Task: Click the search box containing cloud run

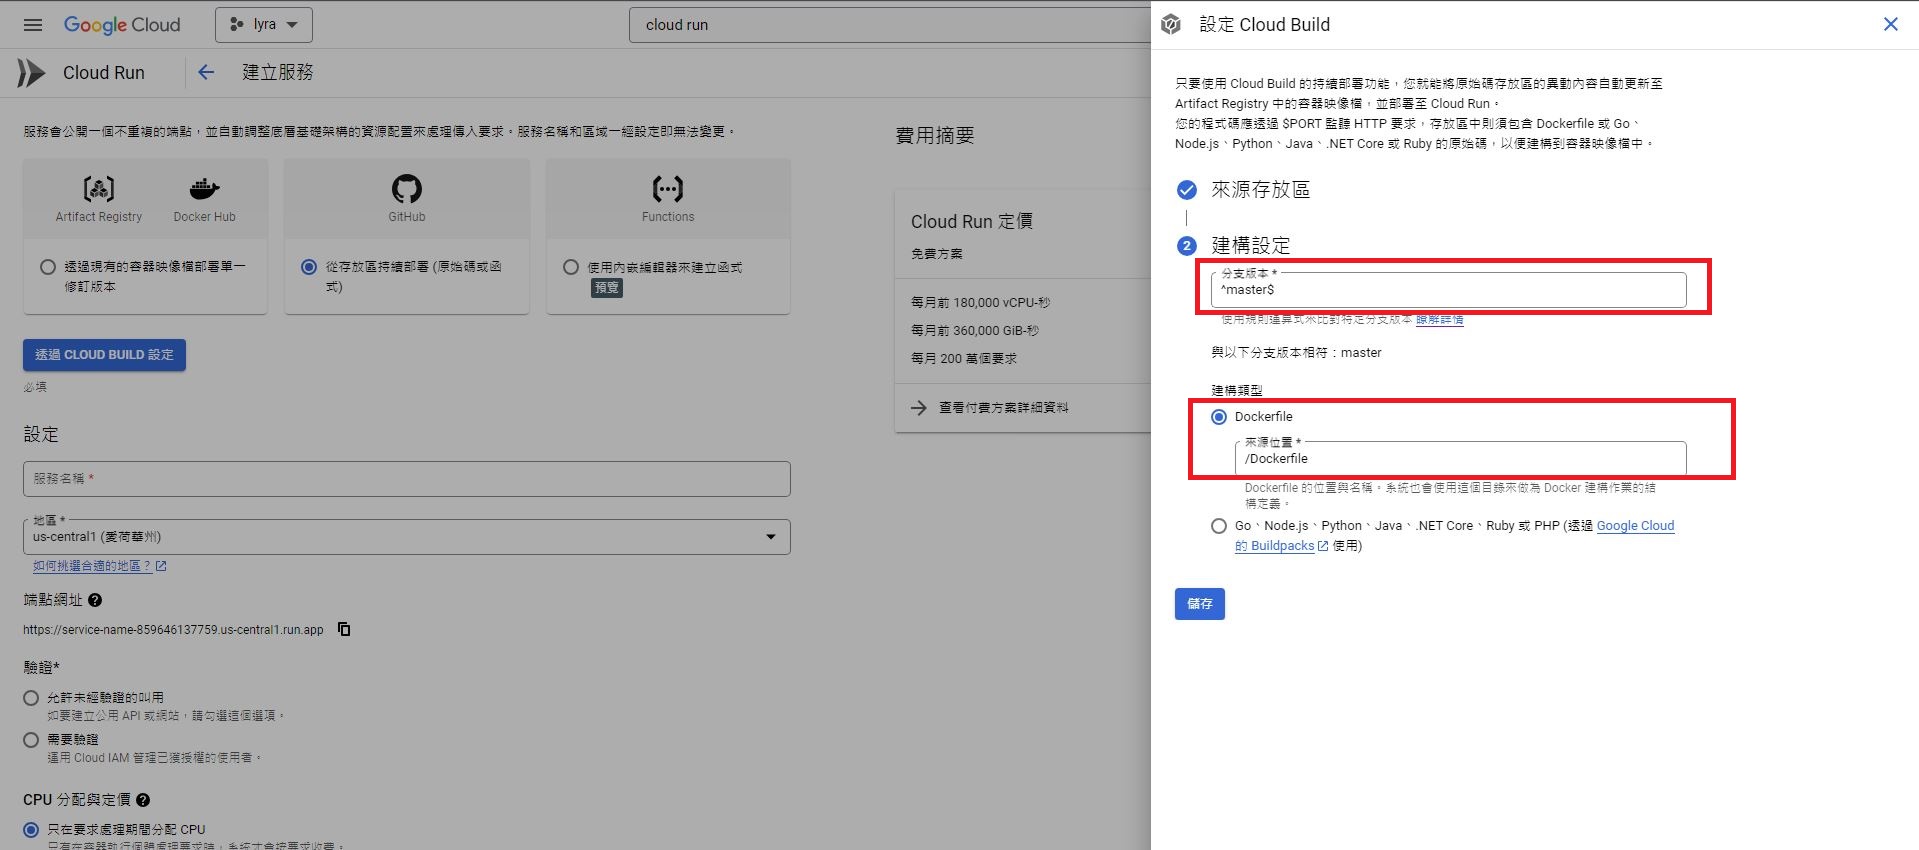Action: click(x=890, y=25)
